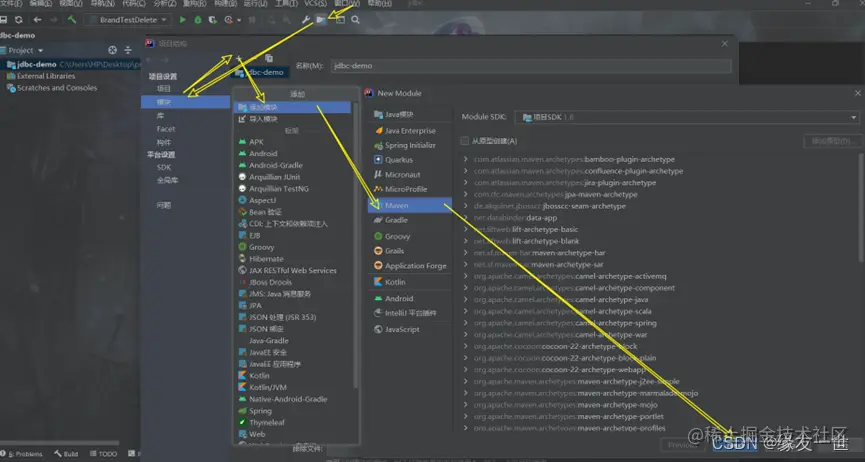Select jdbc-demo module in Project Structure
This screenshot has width=865, height=462.
pyautogui.click(x=260, y=72)
